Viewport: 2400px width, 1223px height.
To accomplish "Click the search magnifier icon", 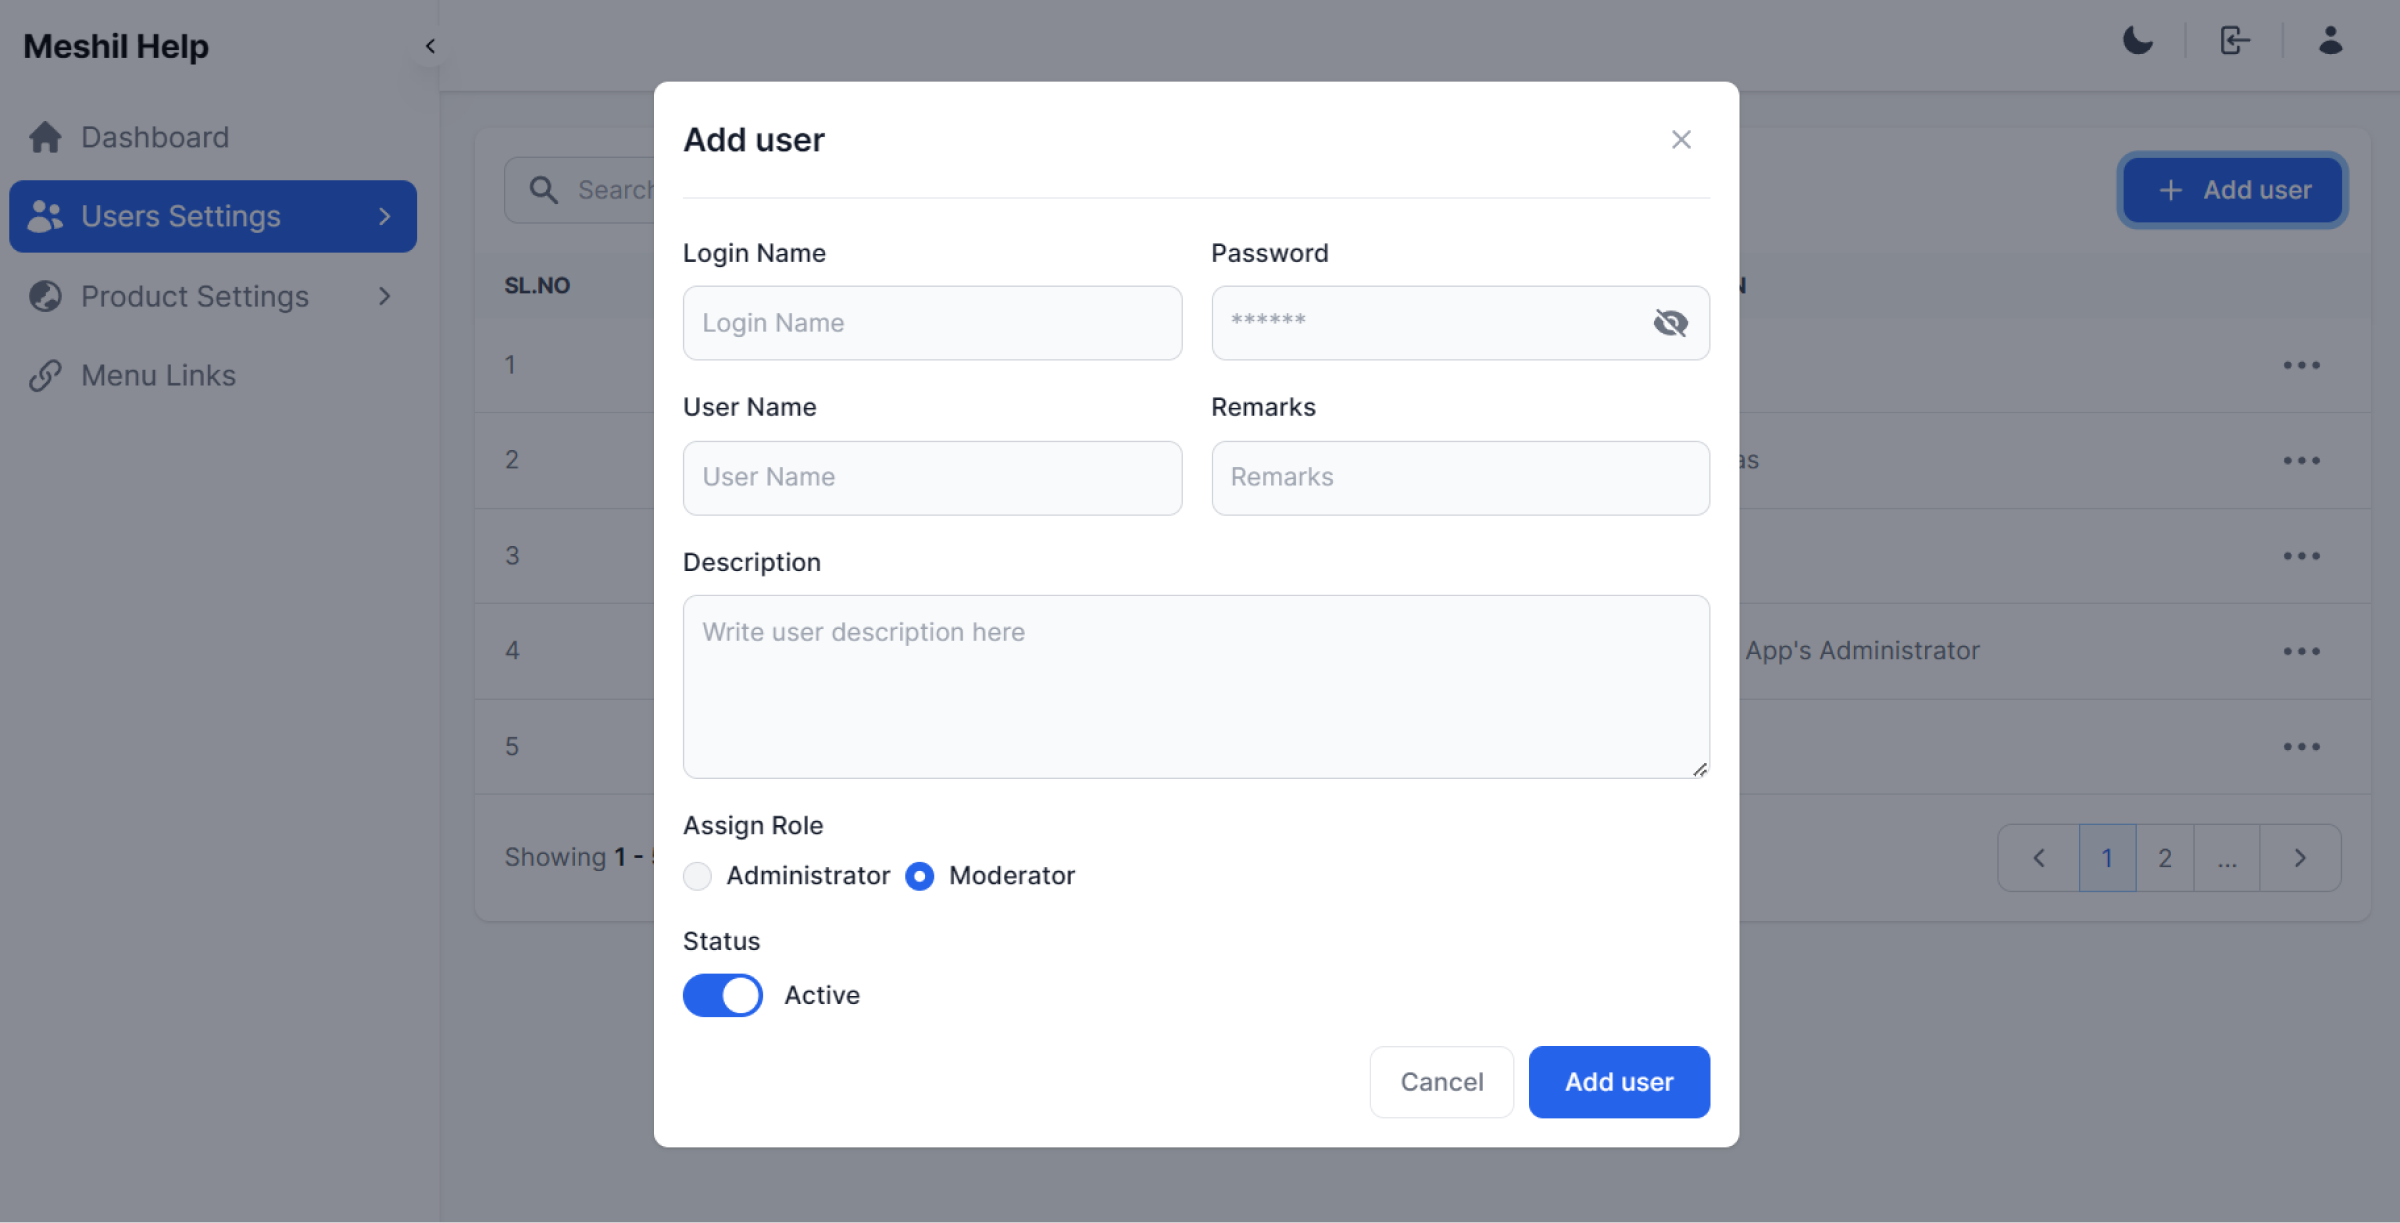I will (543, 190).
